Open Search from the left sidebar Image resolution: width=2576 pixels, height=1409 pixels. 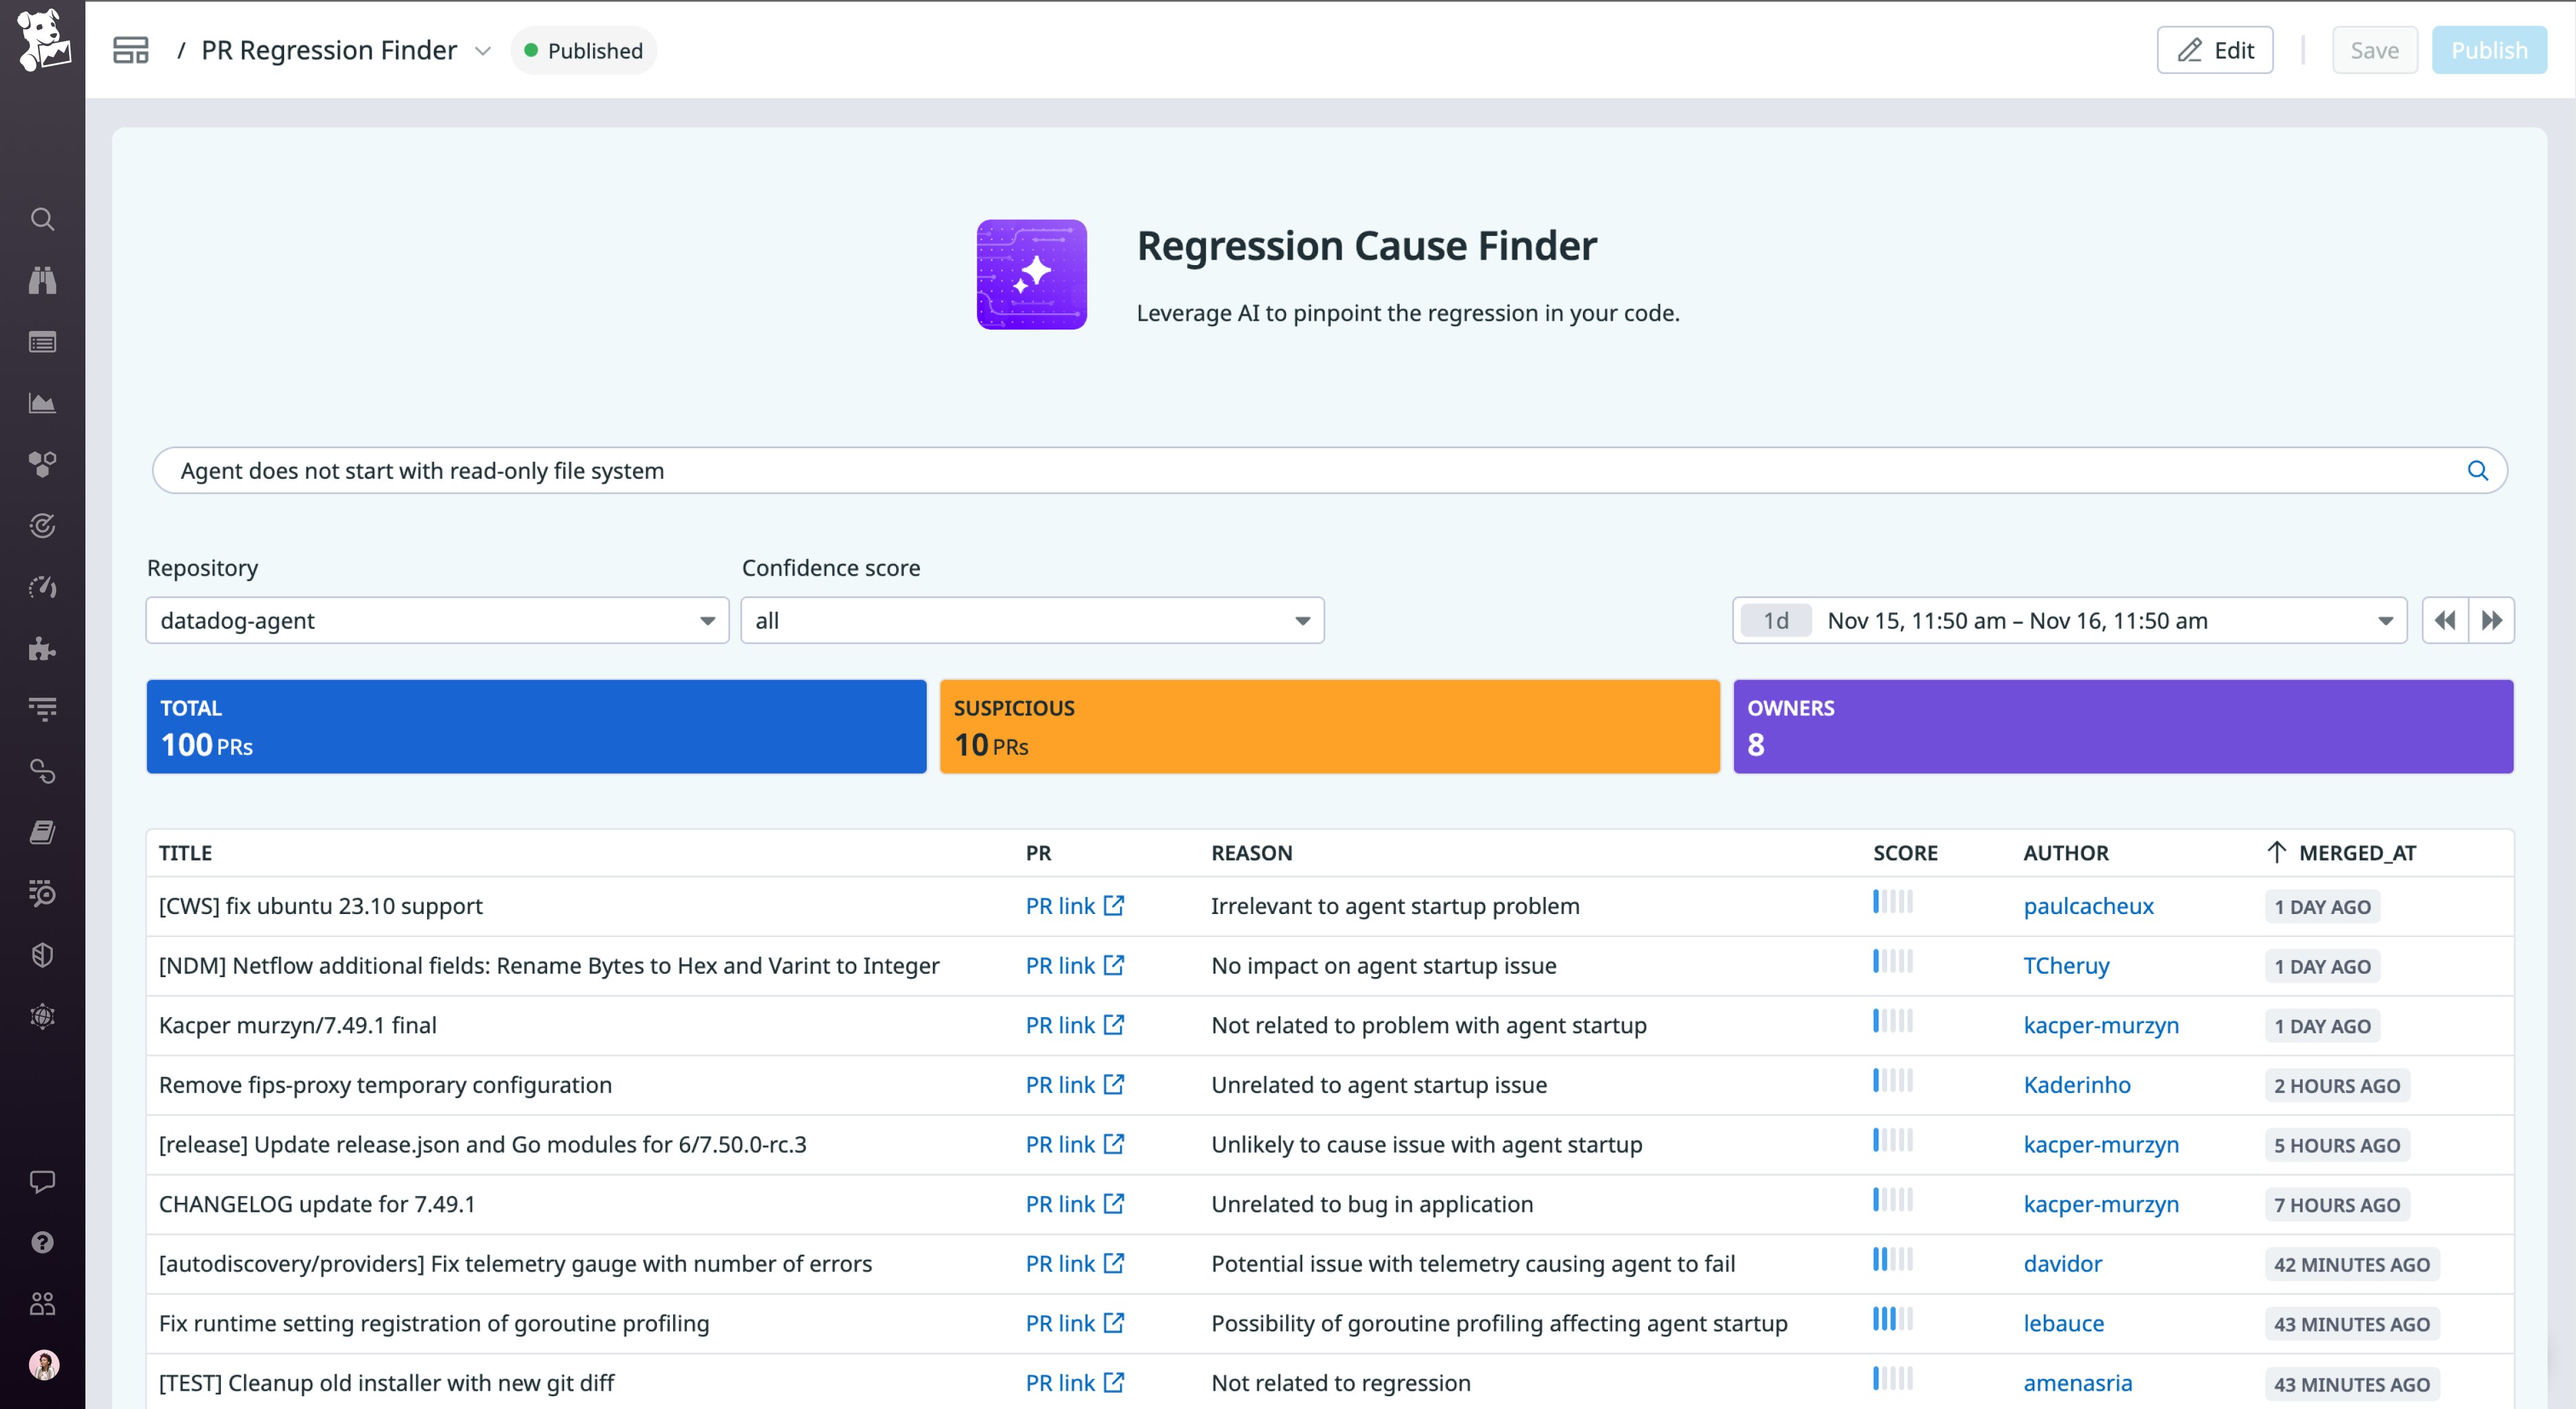click(x=42, y=218)
